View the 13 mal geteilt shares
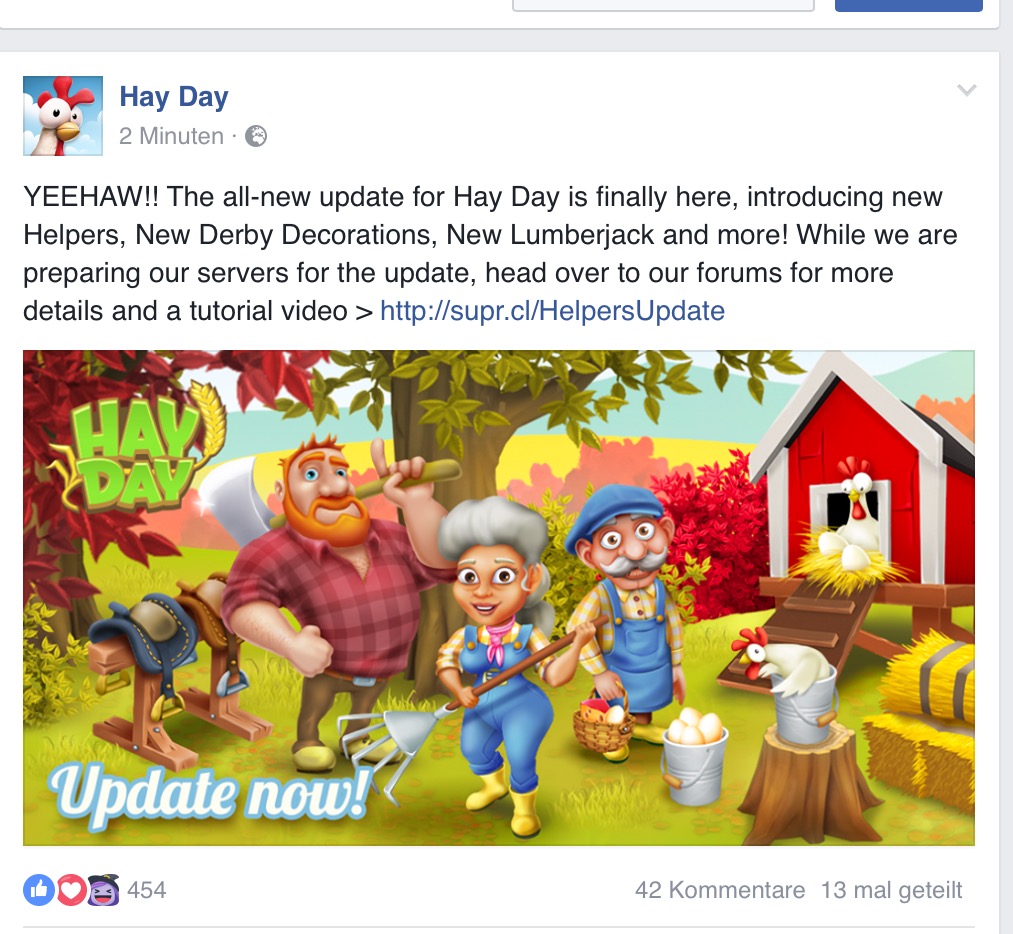1013x934 pixels. pos(892,890)
